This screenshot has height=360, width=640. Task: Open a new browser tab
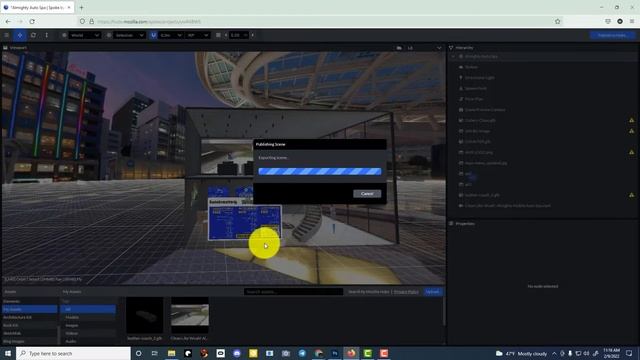[x=81, y=7]
